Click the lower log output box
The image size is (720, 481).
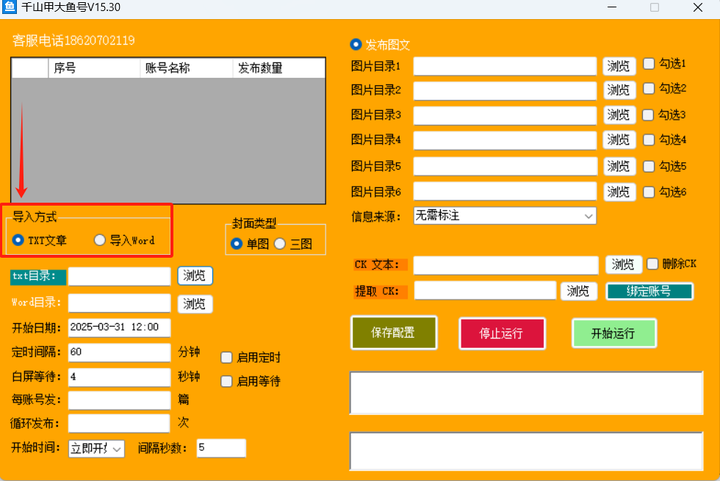(526, 451)
